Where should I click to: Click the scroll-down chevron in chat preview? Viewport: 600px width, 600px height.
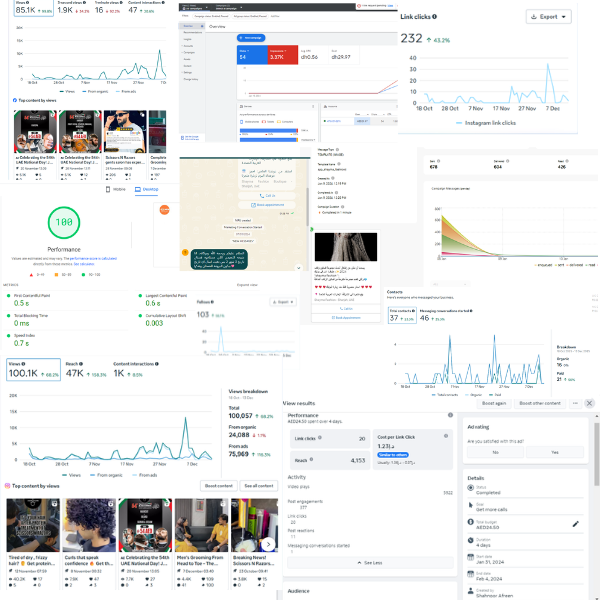298,268
